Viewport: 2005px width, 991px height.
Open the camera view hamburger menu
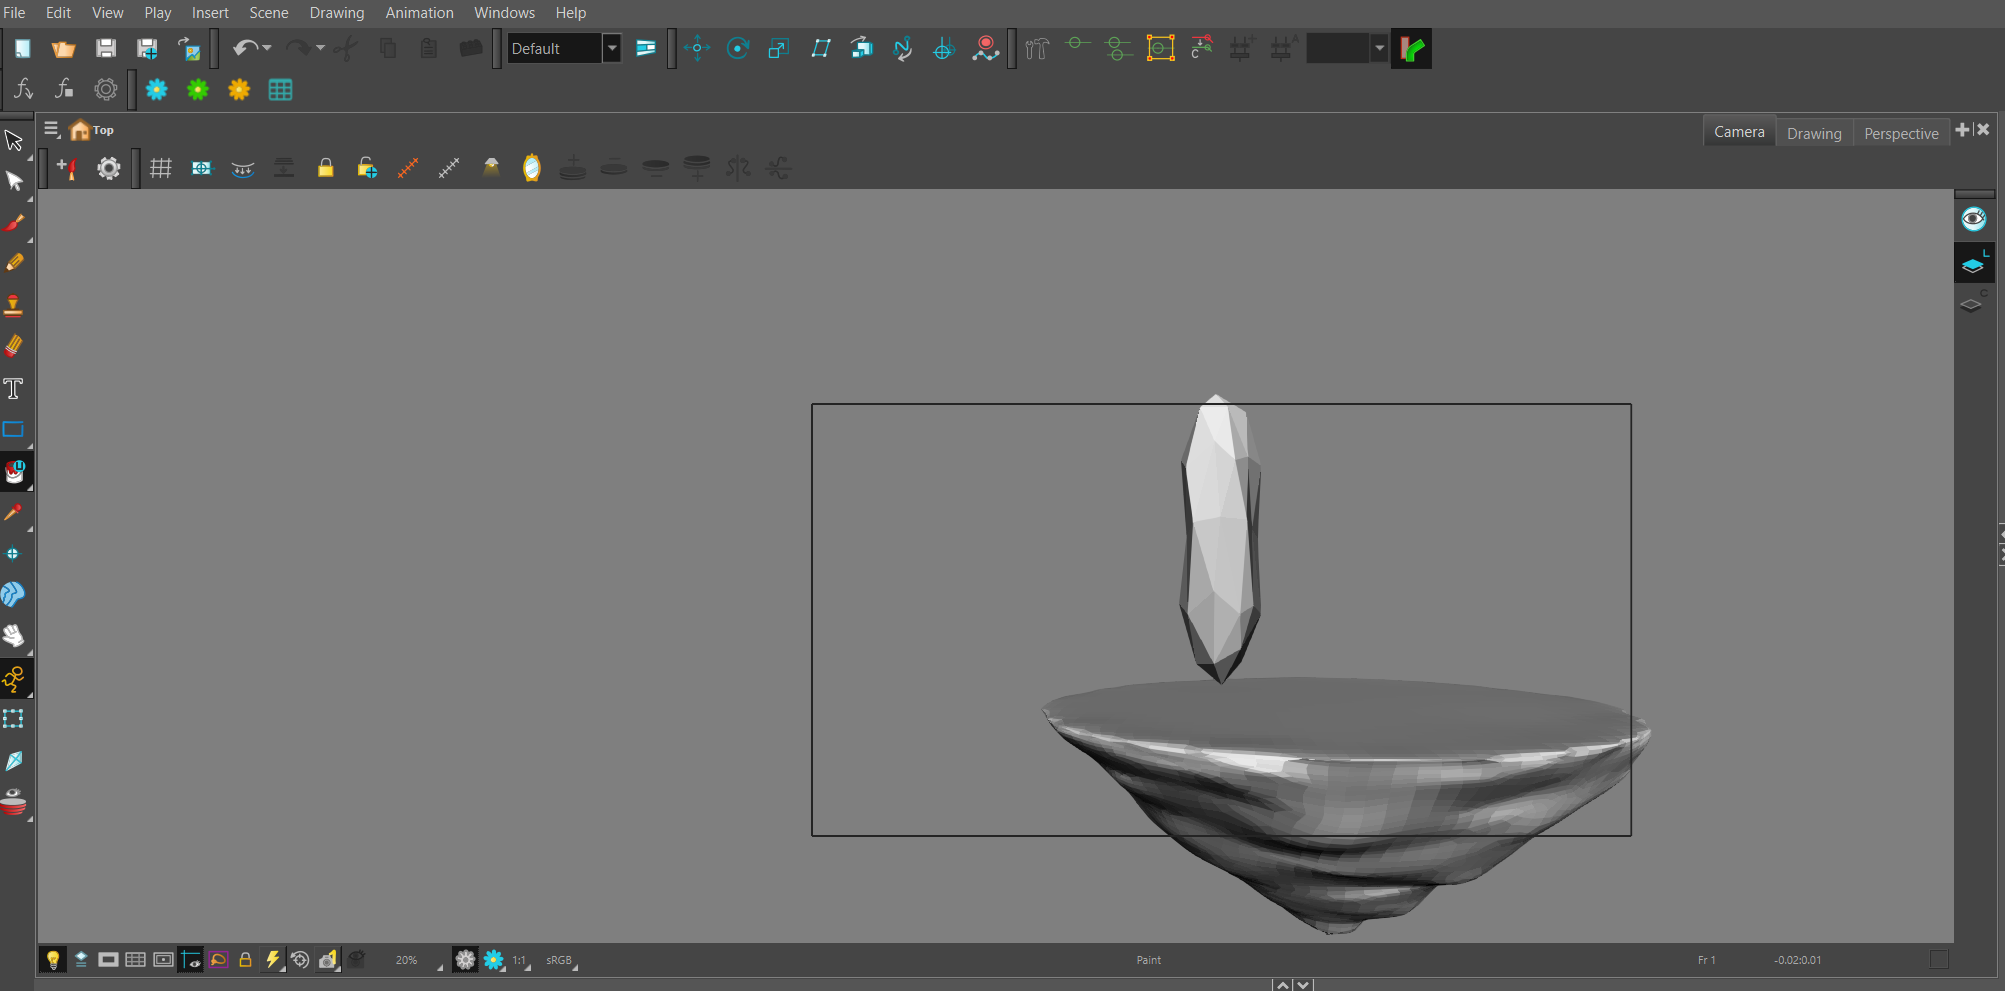(x=52, y=129)
